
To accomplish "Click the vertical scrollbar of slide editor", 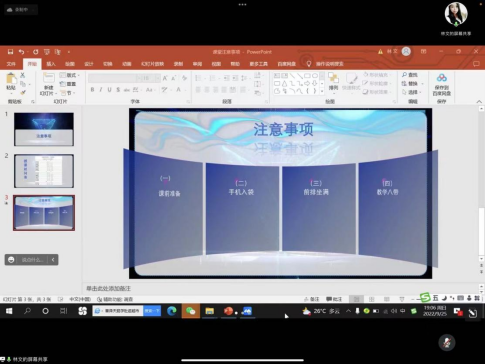I will pos(481,183).
